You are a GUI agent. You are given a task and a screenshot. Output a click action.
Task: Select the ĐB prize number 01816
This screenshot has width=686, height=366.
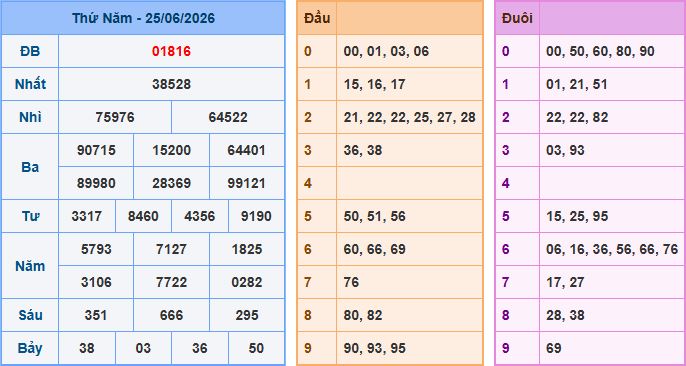tap(171, 52)
